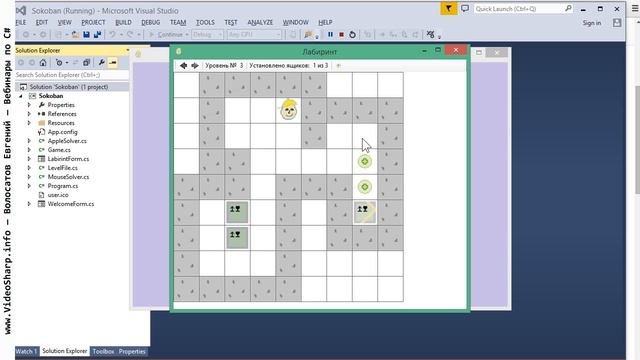Viewport: 640px width, 360px height.
Task: Open the notifications flag icon
Action: point(449,9)
